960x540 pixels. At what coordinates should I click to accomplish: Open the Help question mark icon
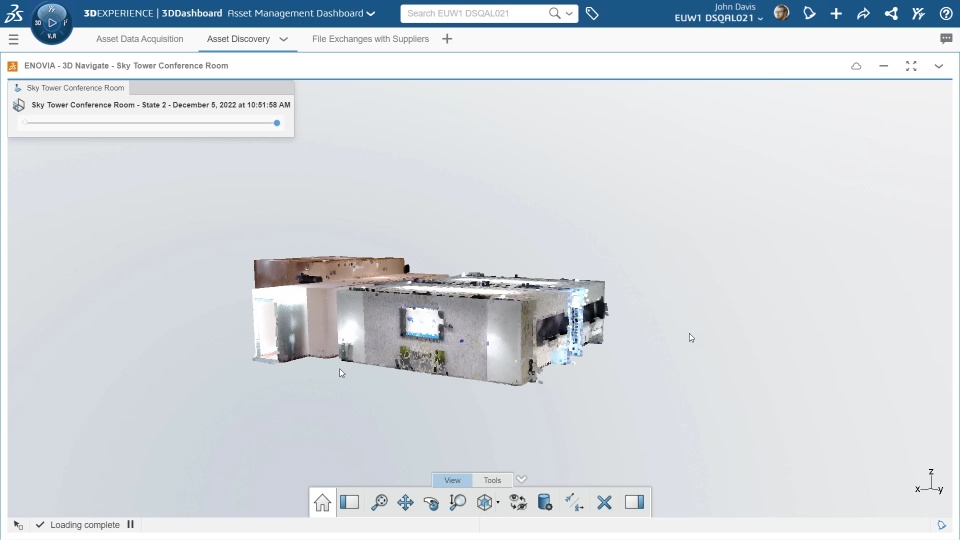946,13
